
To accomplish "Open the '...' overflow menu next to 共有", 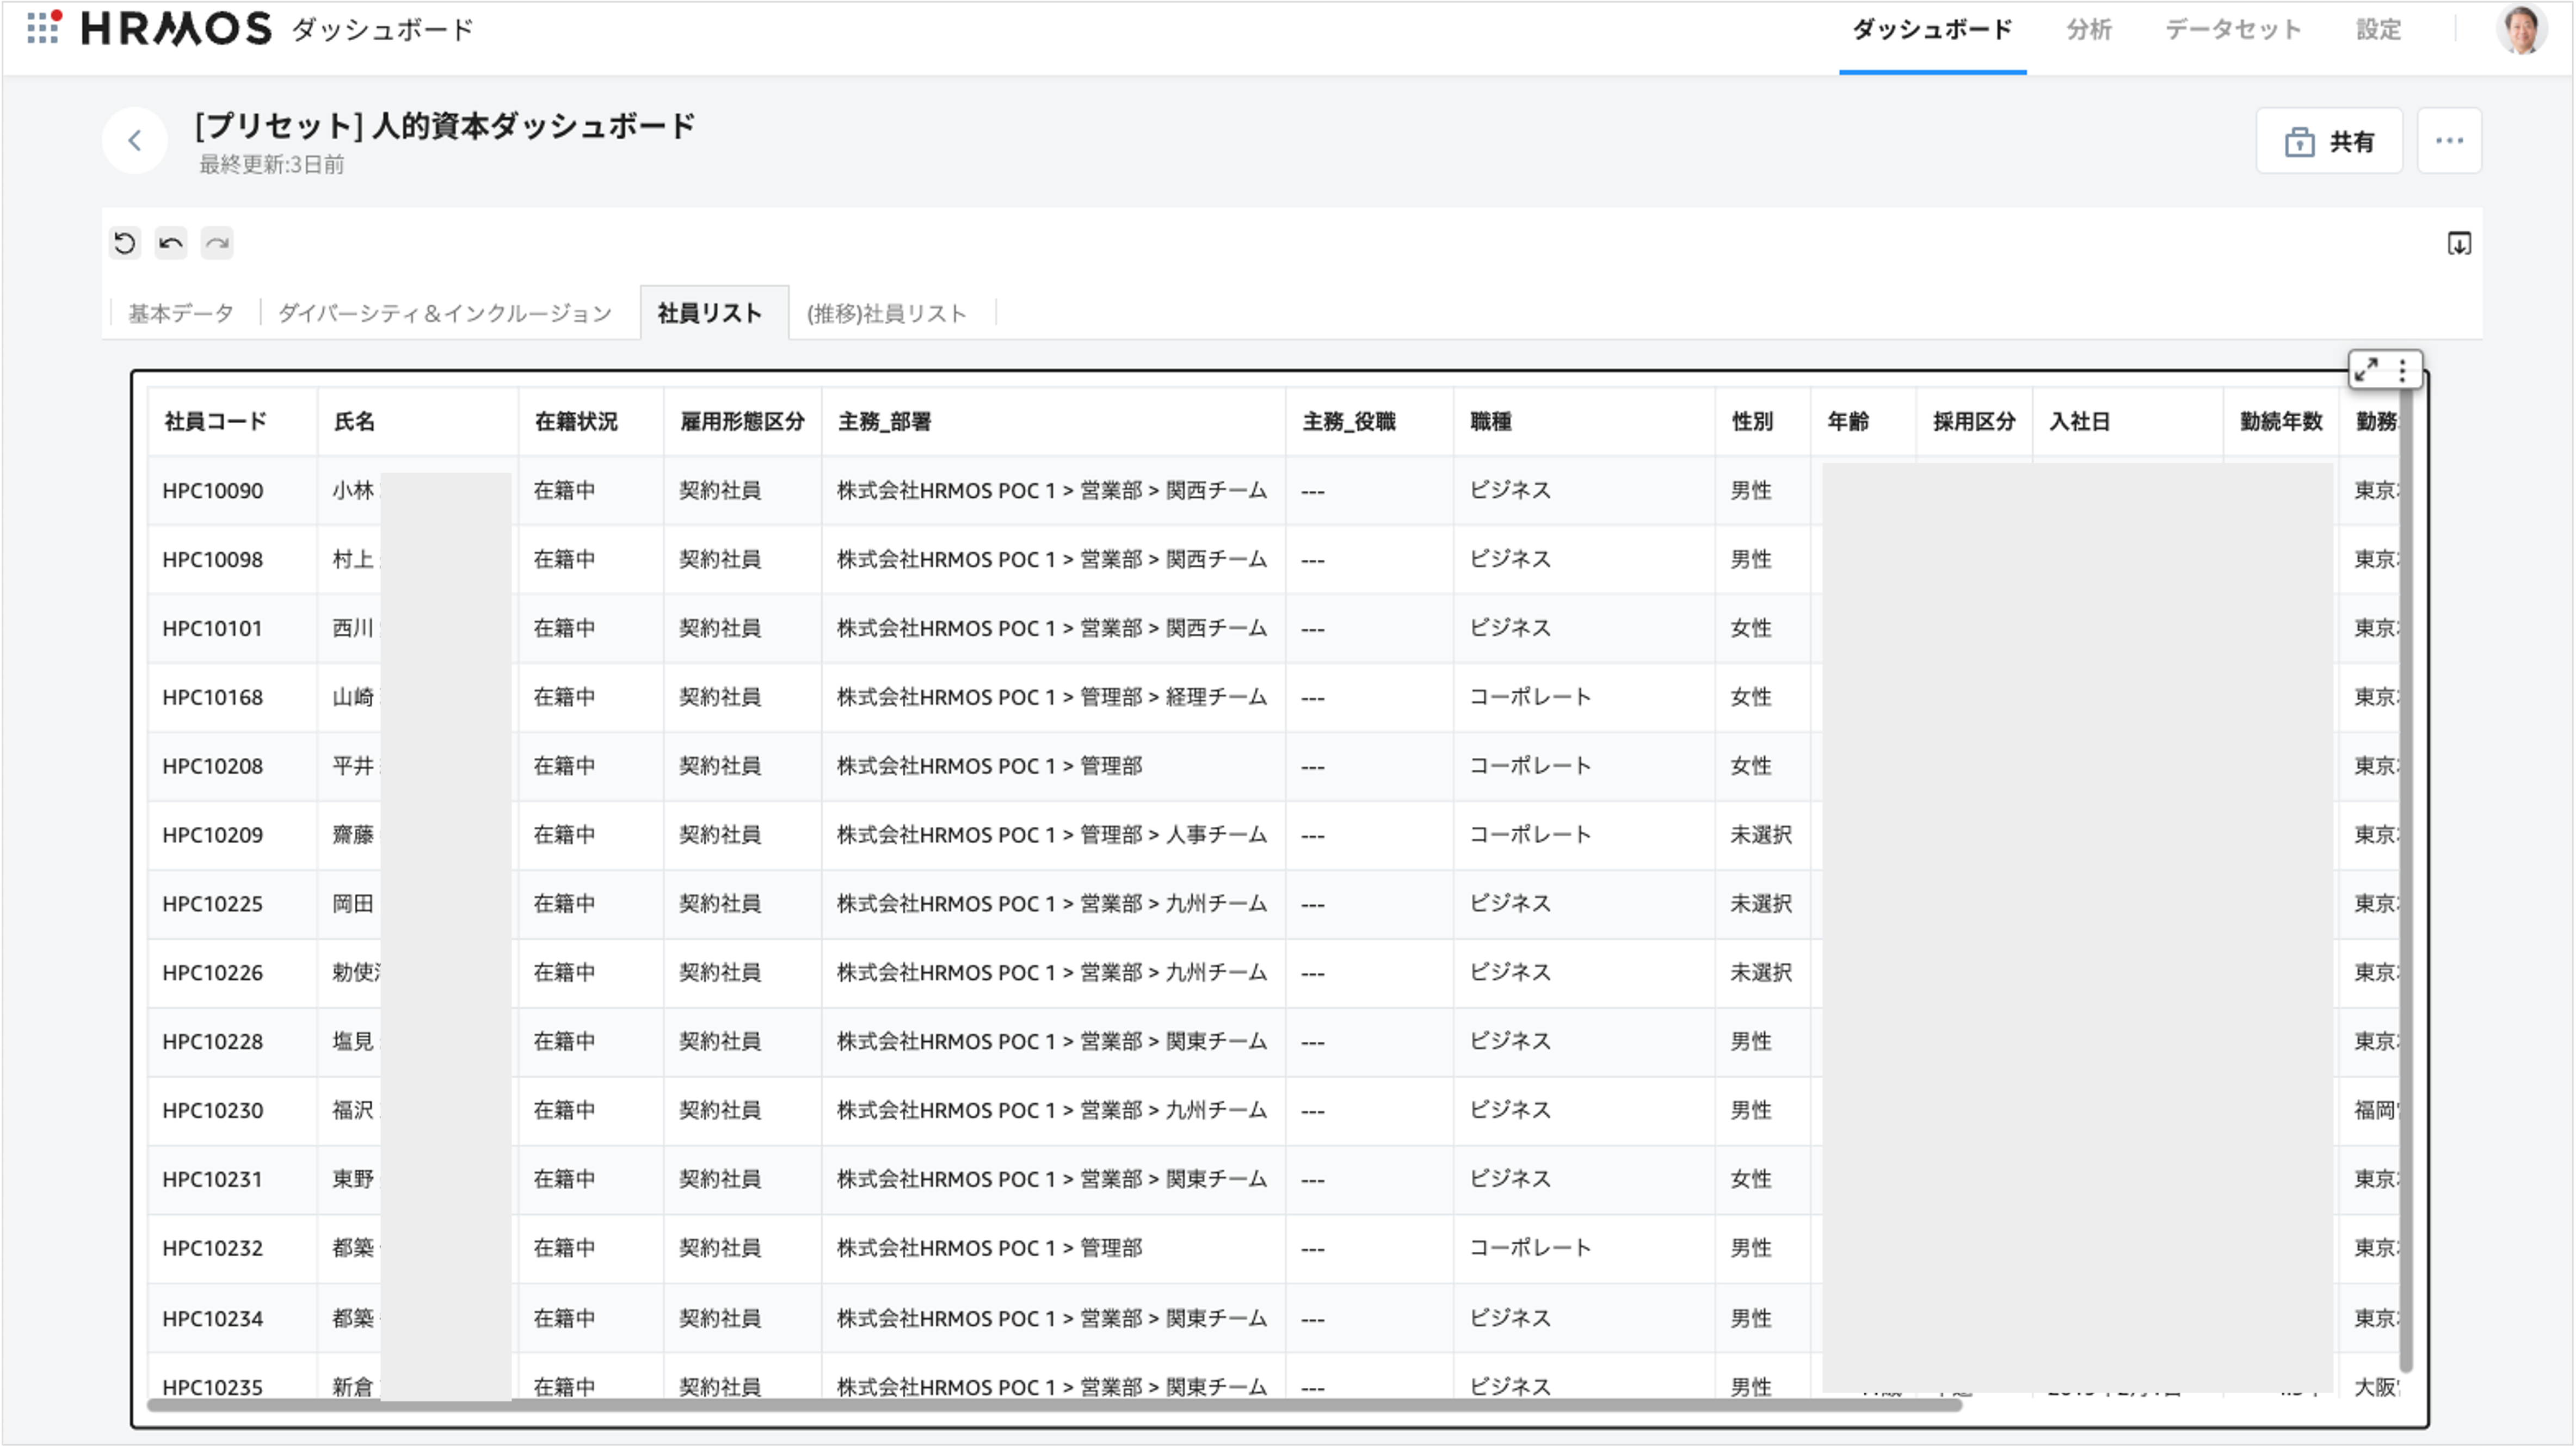I will coord(2450,140).
